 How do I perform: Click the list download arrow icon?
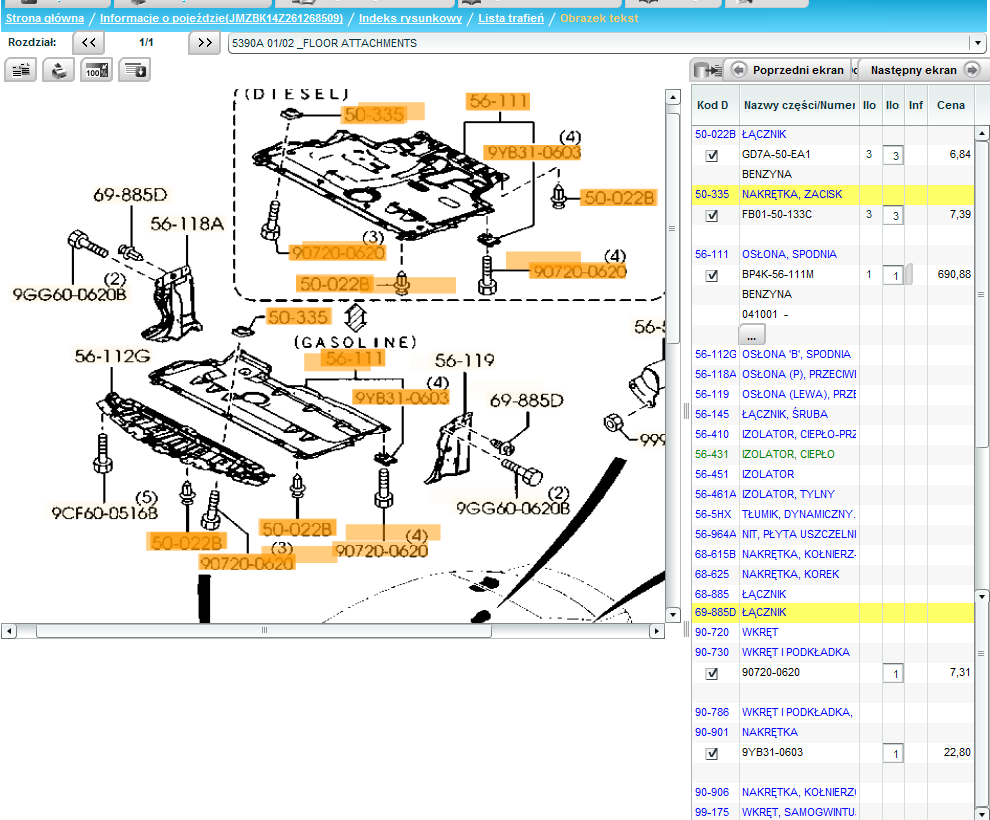[x=135, y=69]
